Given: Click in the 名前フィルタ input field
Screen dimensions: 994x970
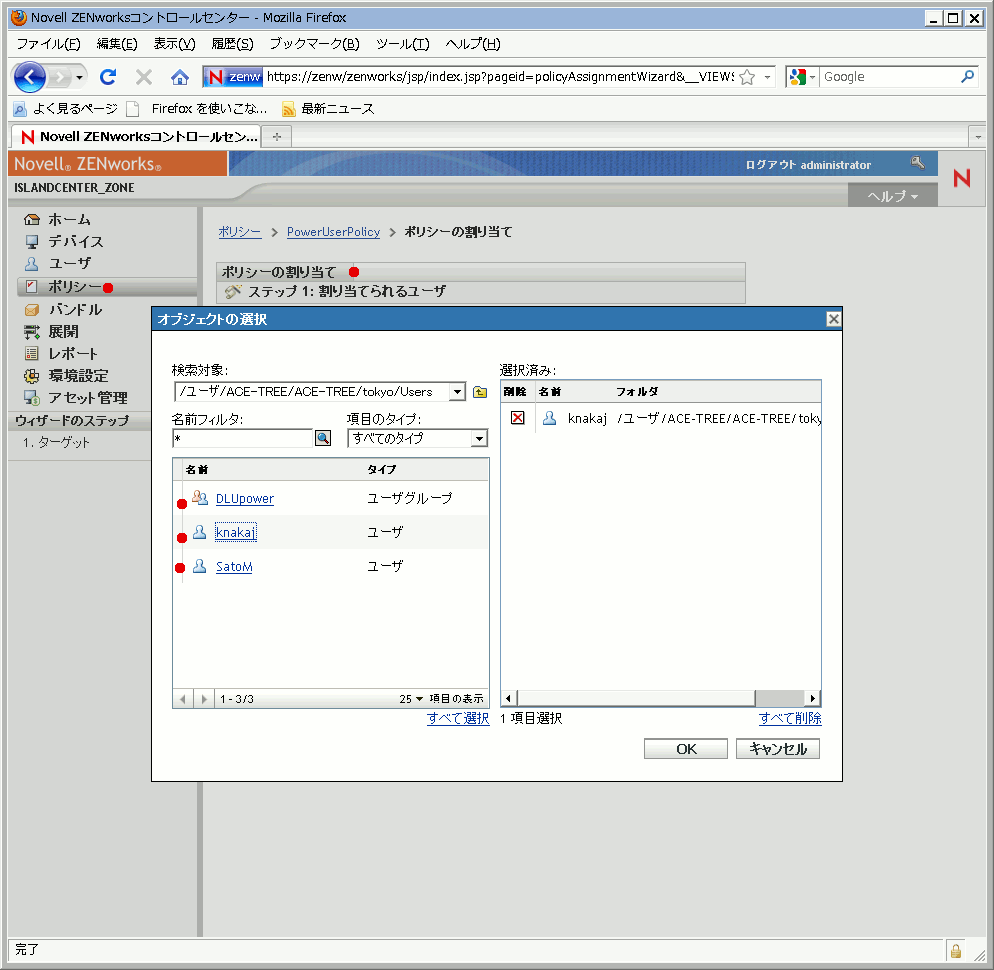Looking at the screenshot, I should pyautogui.click(x=243, y=438).
